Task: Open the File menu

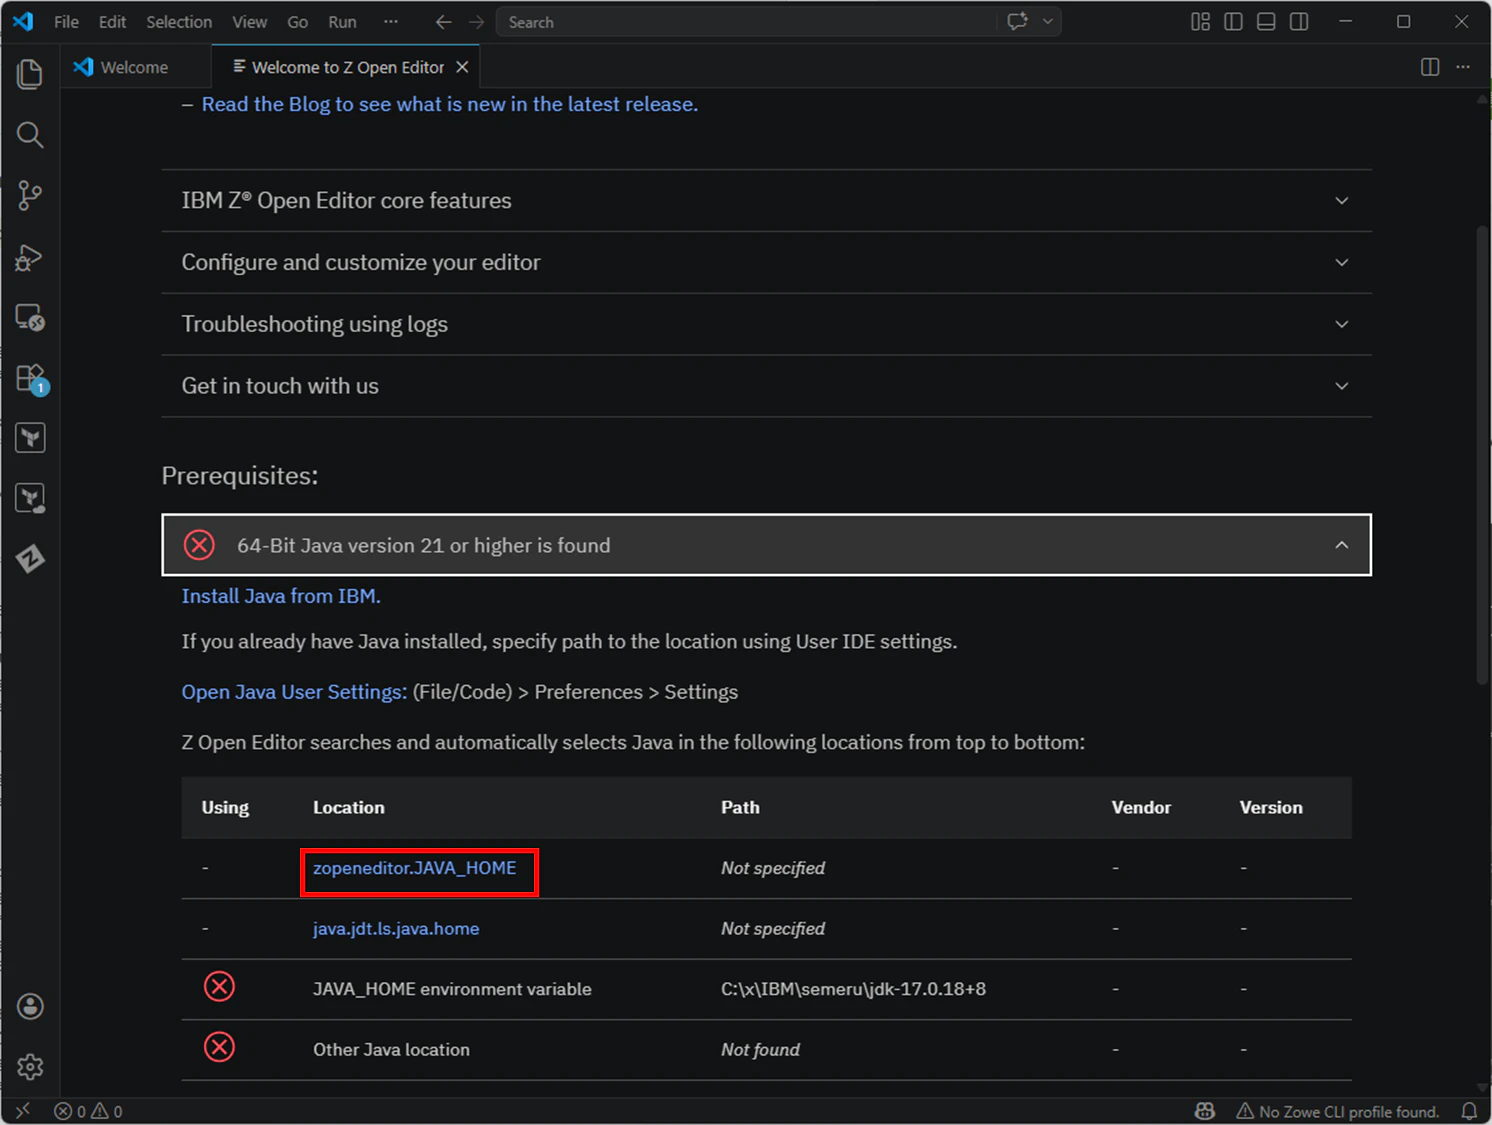Action: [x=66, y=22]
